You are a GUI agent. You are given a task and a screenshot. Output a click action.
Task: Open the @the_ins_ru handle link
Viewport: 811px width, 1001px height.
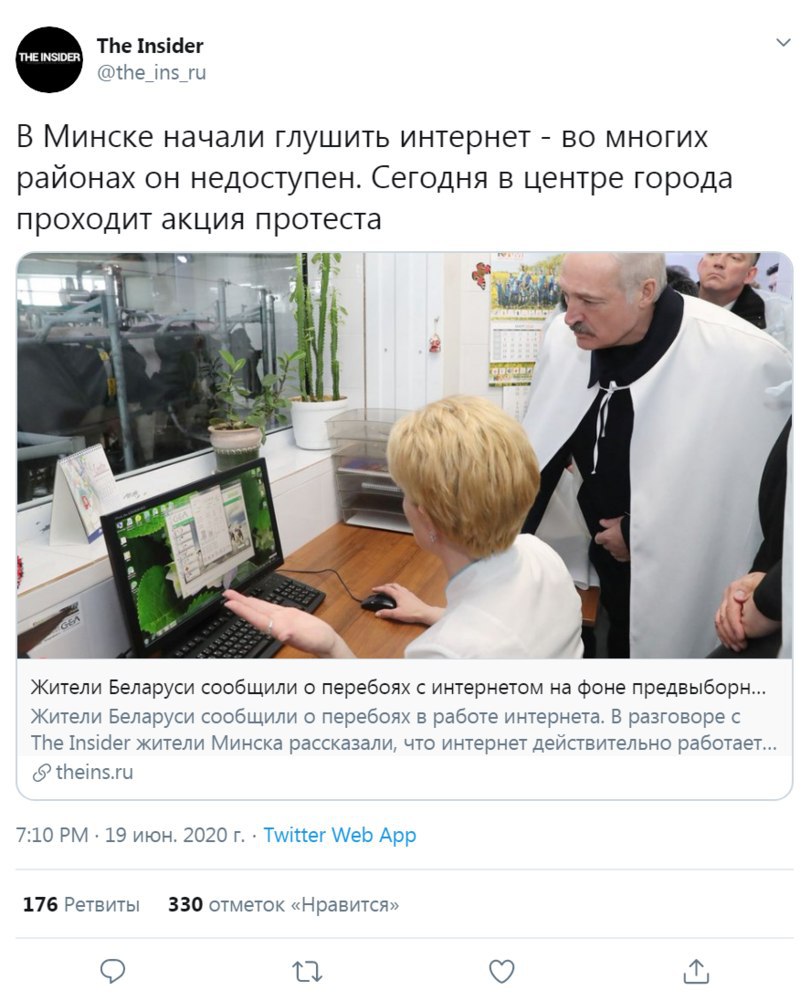[x=151, y=73]
